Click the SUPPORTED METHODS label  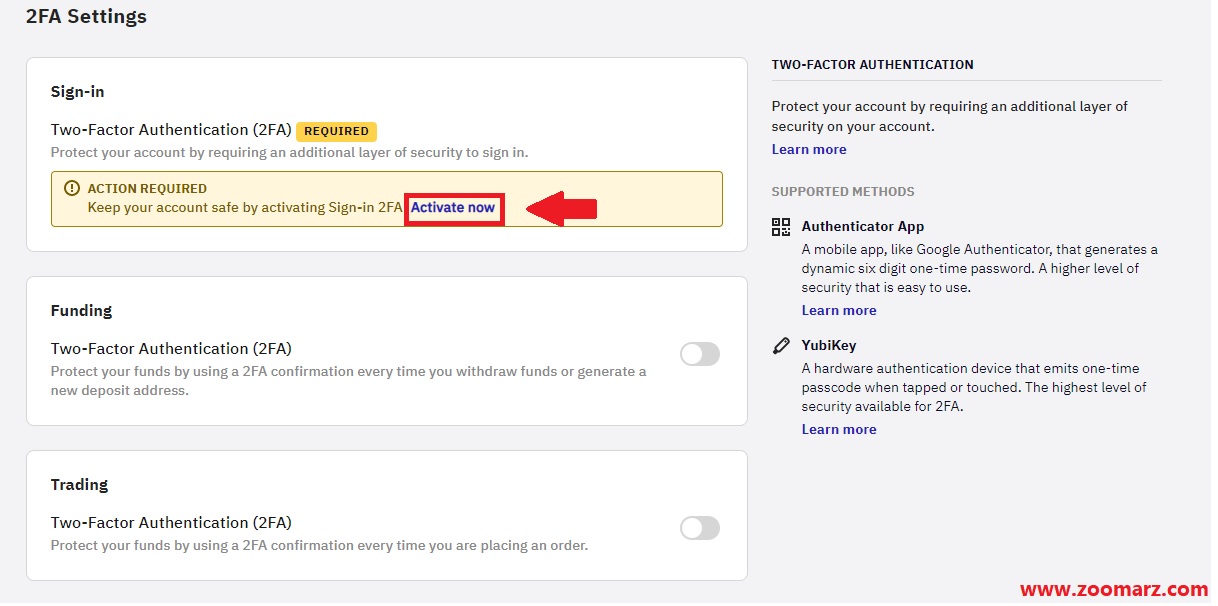pyautogui.click(x=843, y=192)
